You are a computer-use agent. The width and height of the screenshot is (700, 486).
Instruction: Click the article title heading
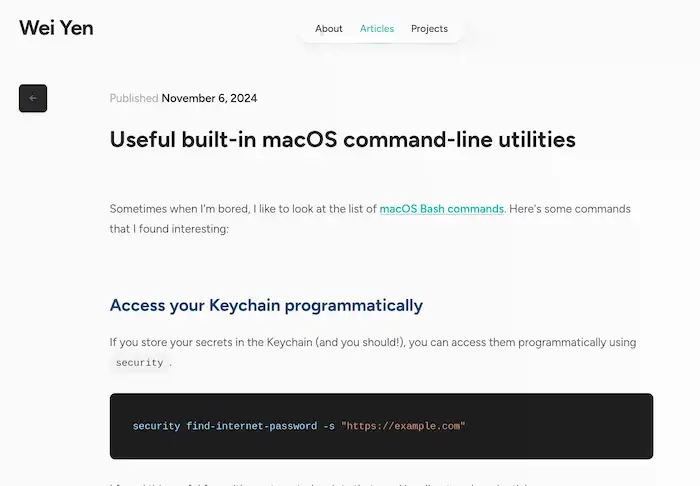pos(342,140)
